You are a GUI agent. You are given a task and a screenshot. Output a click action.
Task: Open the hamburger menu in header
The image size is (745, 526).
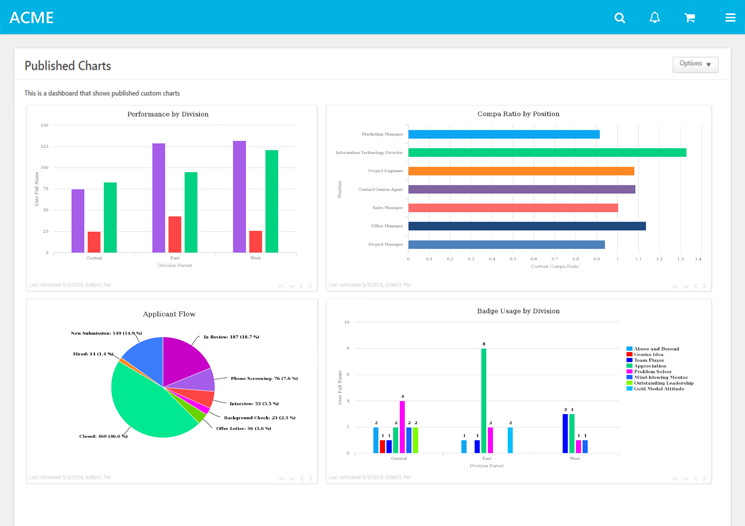point(730,18)
